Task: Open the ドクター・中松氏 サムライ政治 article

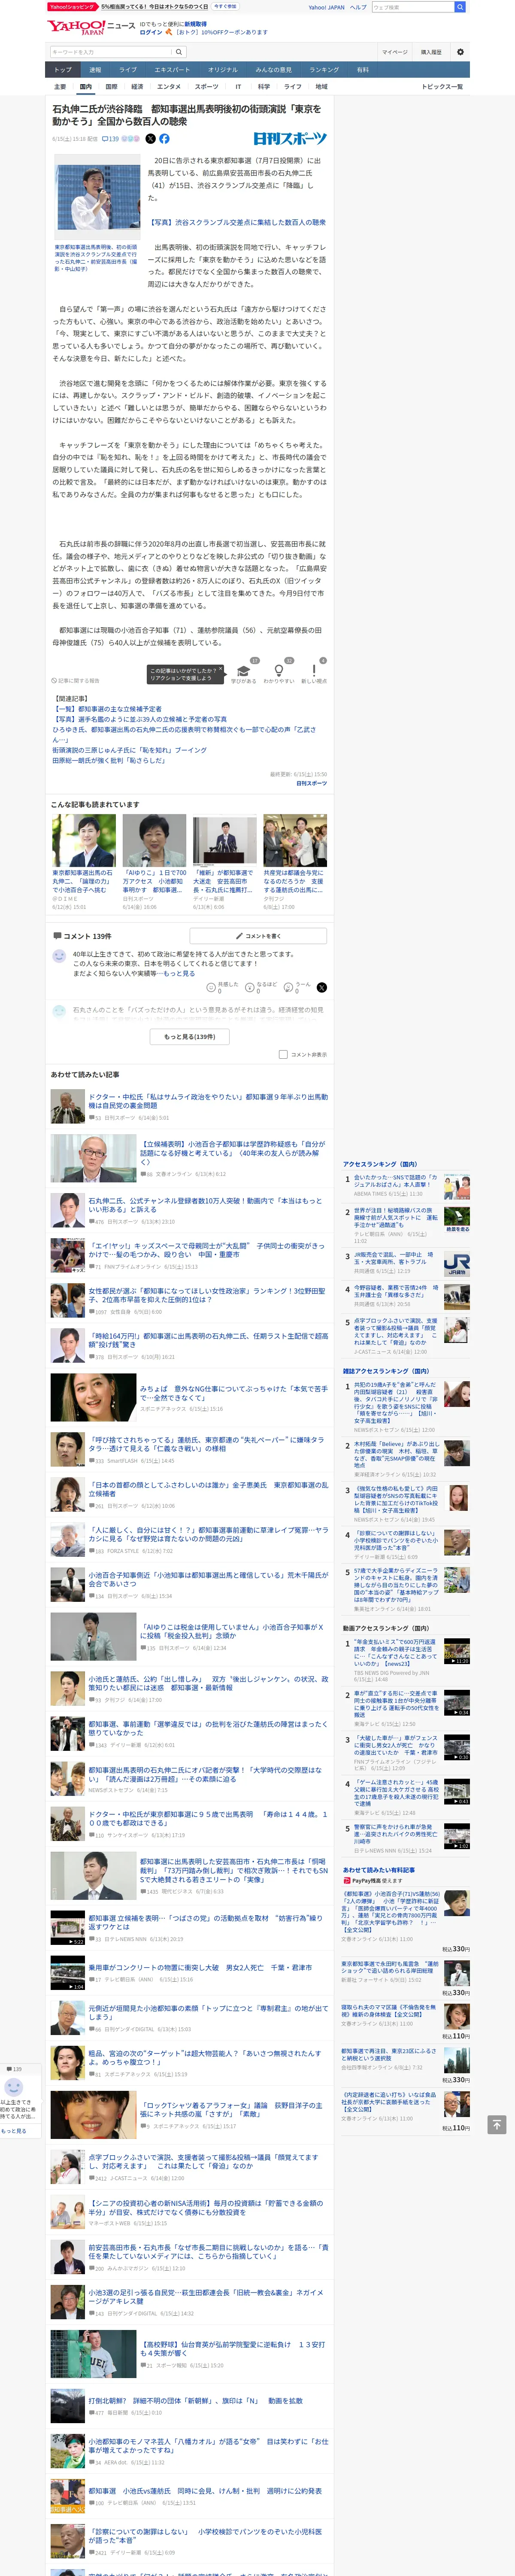Action: coord(208,1101)
